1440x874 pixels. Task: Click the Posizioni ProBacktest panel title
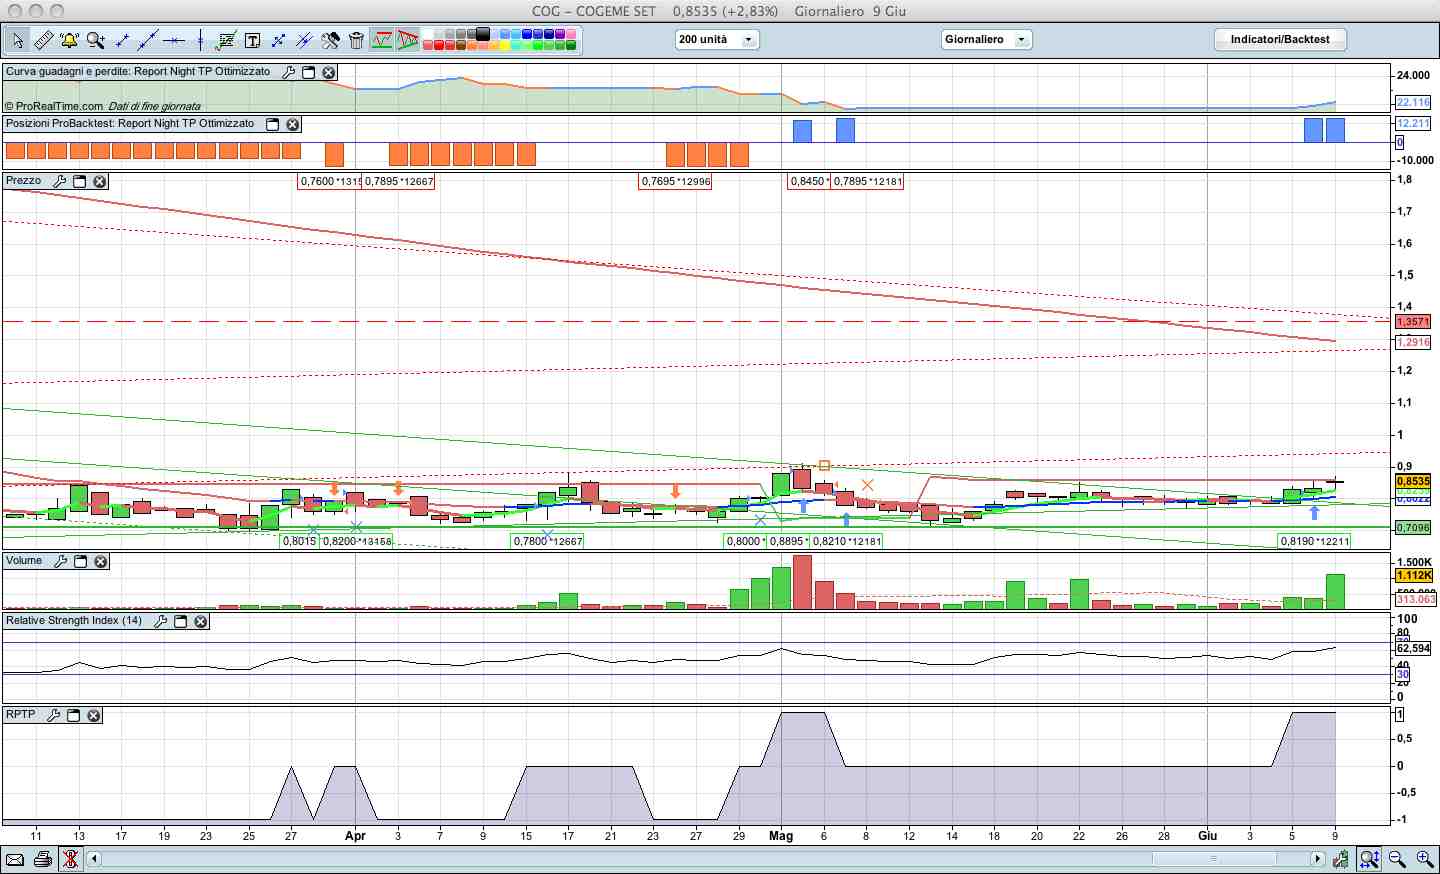pyautogui.click(x=130, y=124)
